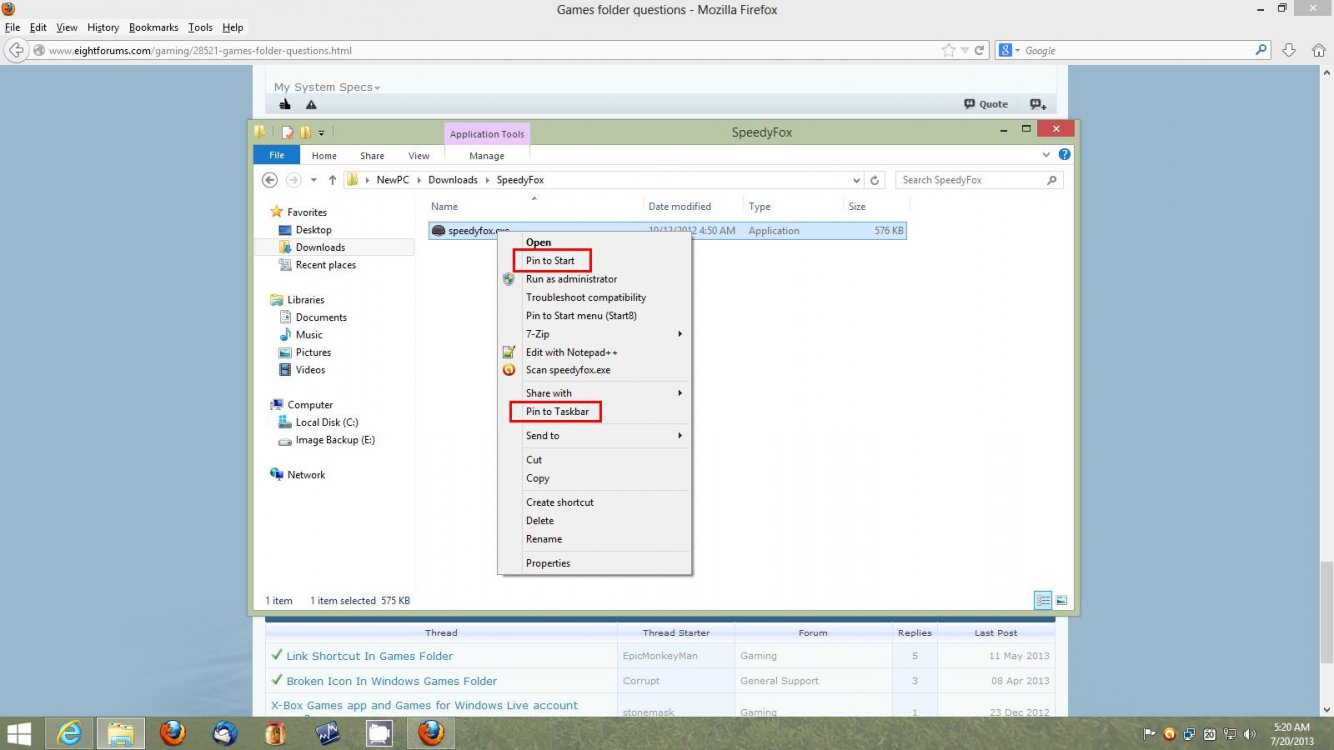Click the Firefox back arrow button
Image resolution: width=1334 pixels, height=750 pixels.
point(16,50)
